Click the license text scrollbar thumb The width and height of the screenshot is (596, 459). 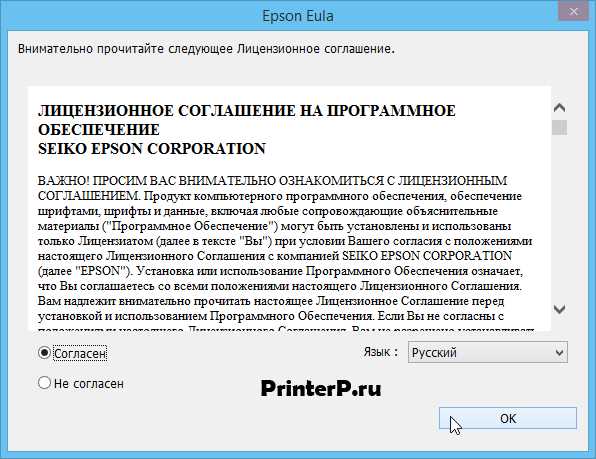point(559,128)
